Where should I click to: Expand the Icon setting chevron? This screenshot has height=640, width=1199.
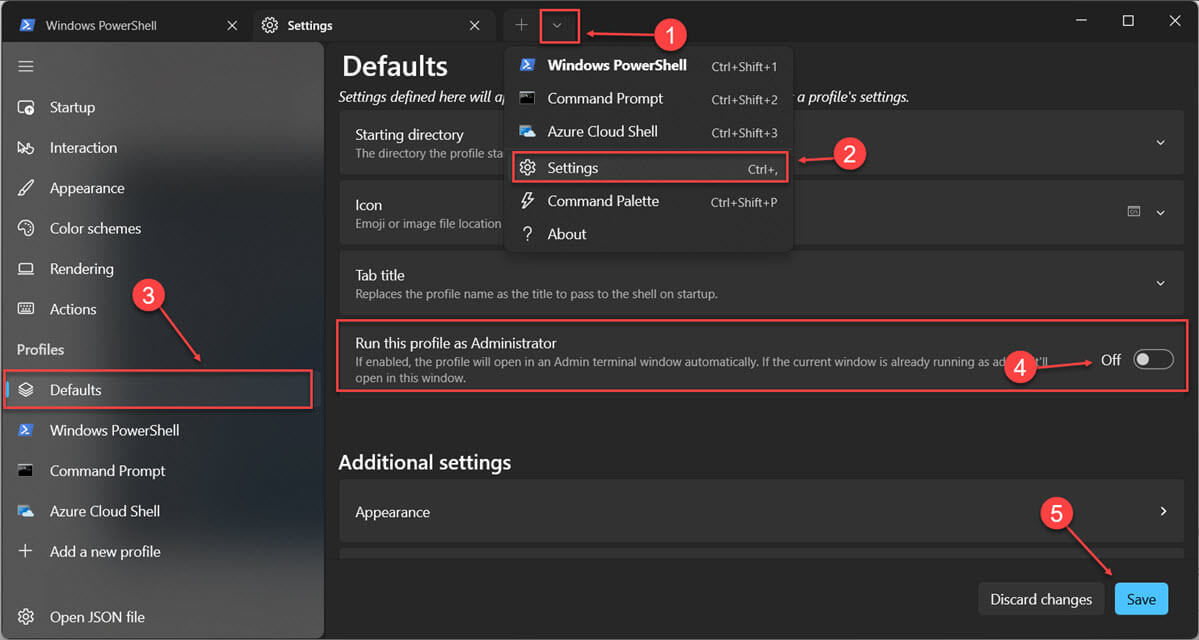(x=1161, y=213)
